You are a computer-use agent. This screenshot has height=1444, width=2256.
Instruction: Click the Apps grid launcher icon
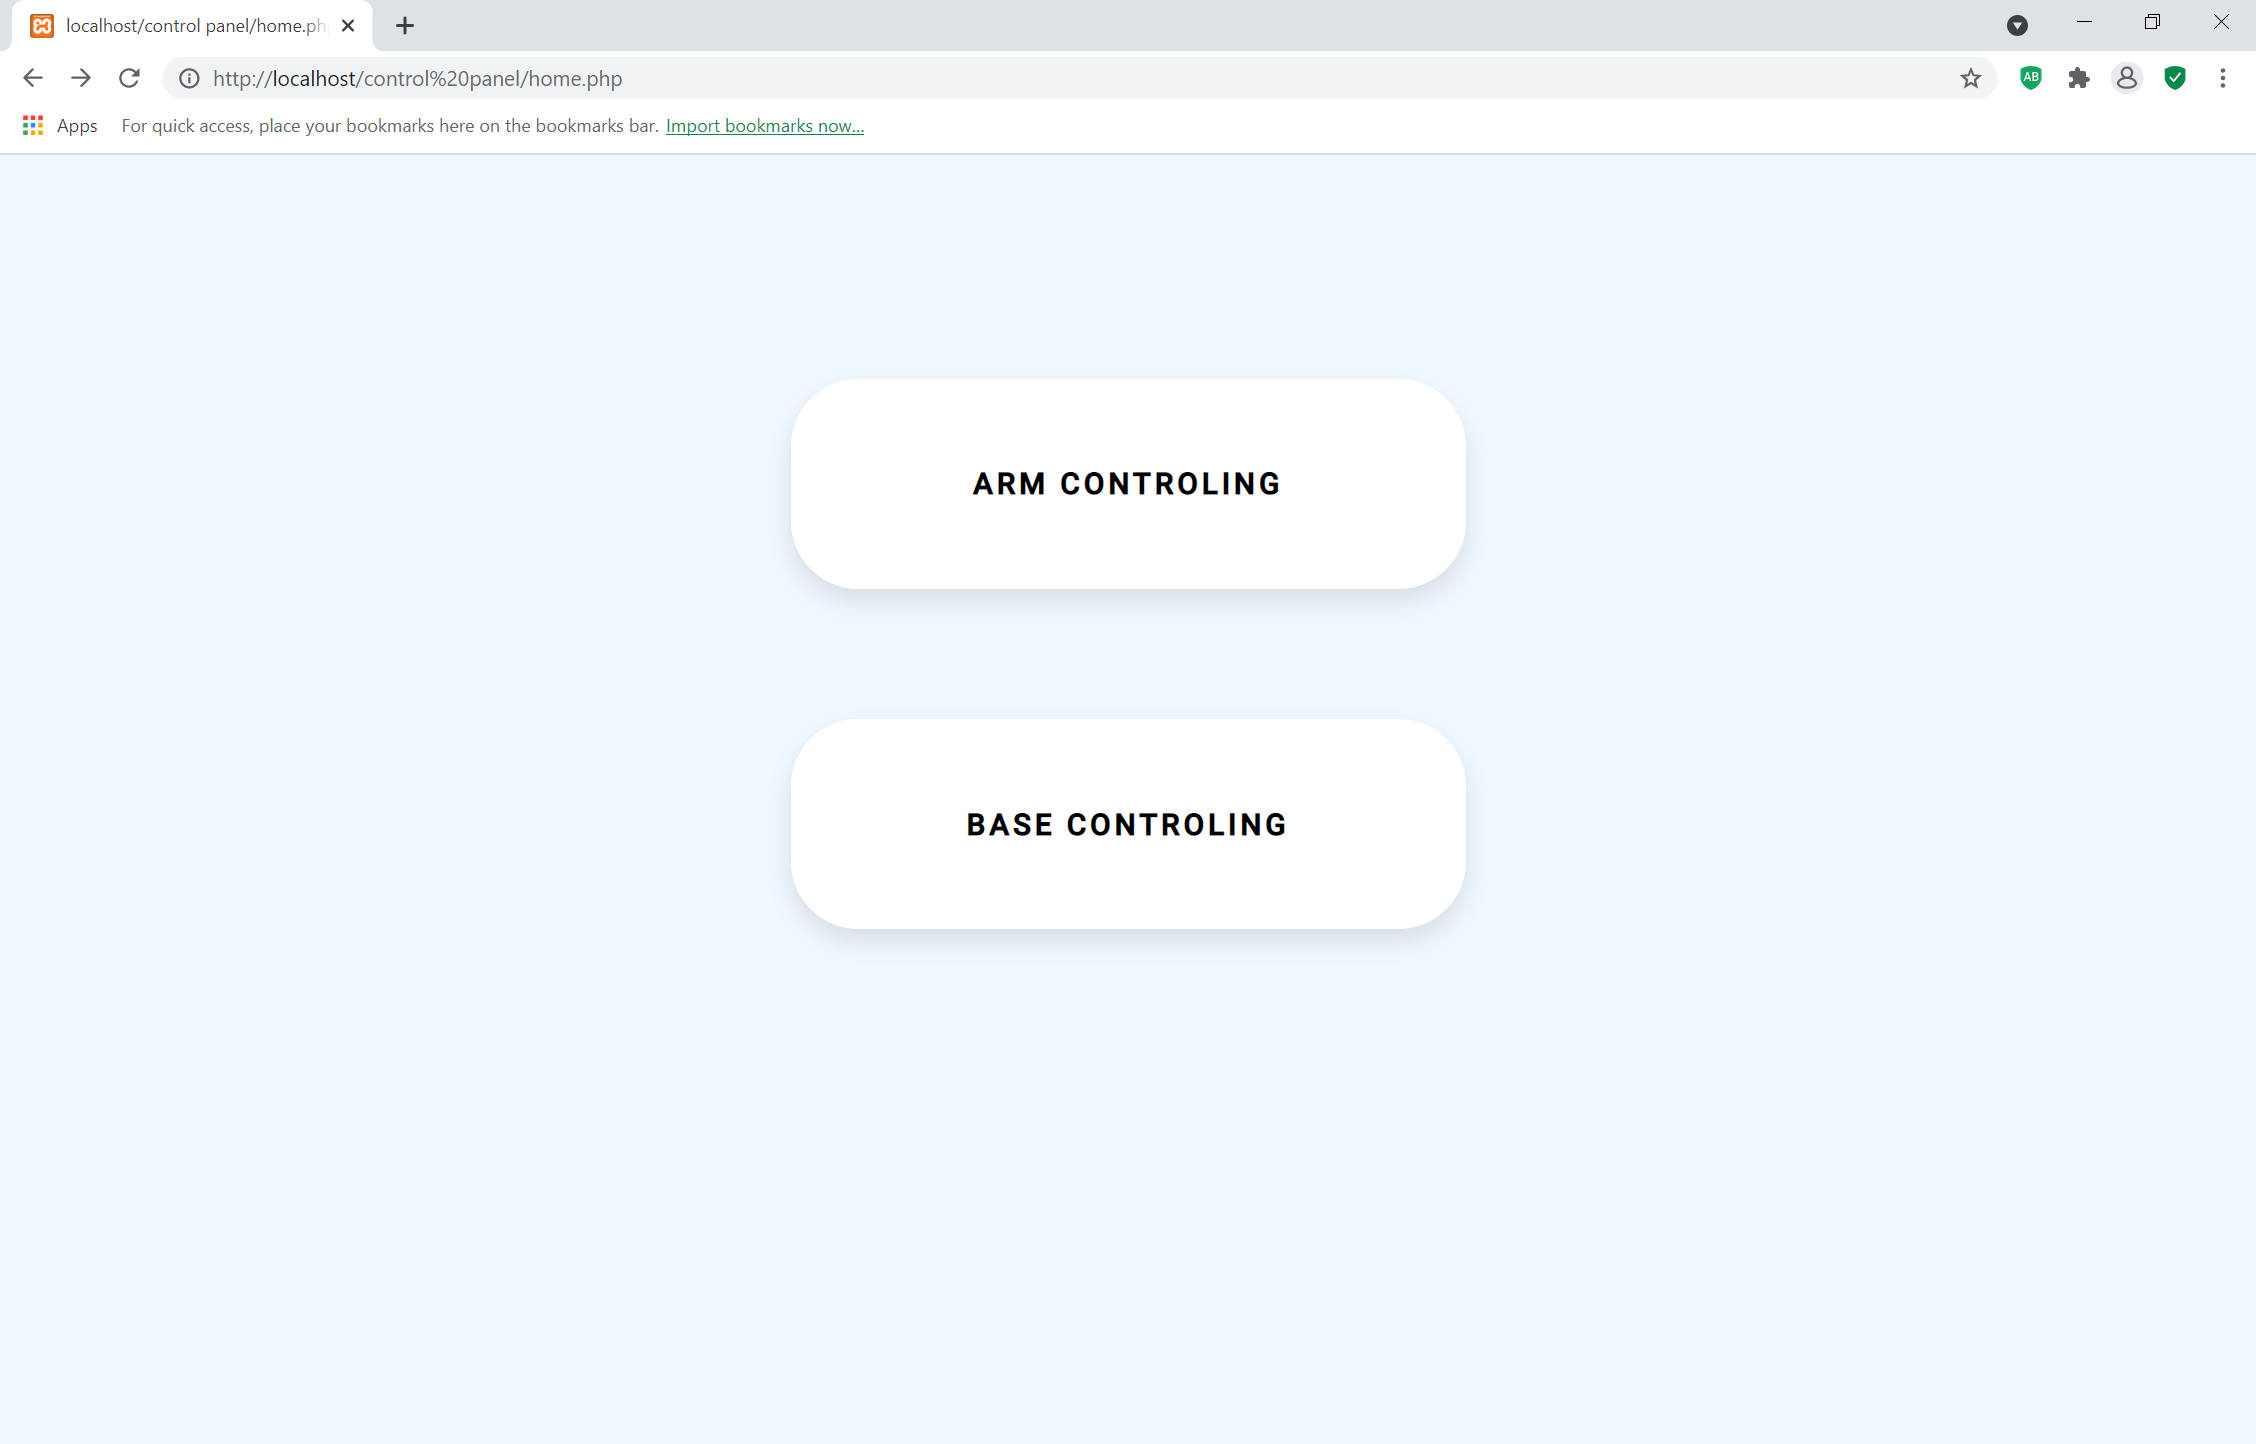[32, 125]
